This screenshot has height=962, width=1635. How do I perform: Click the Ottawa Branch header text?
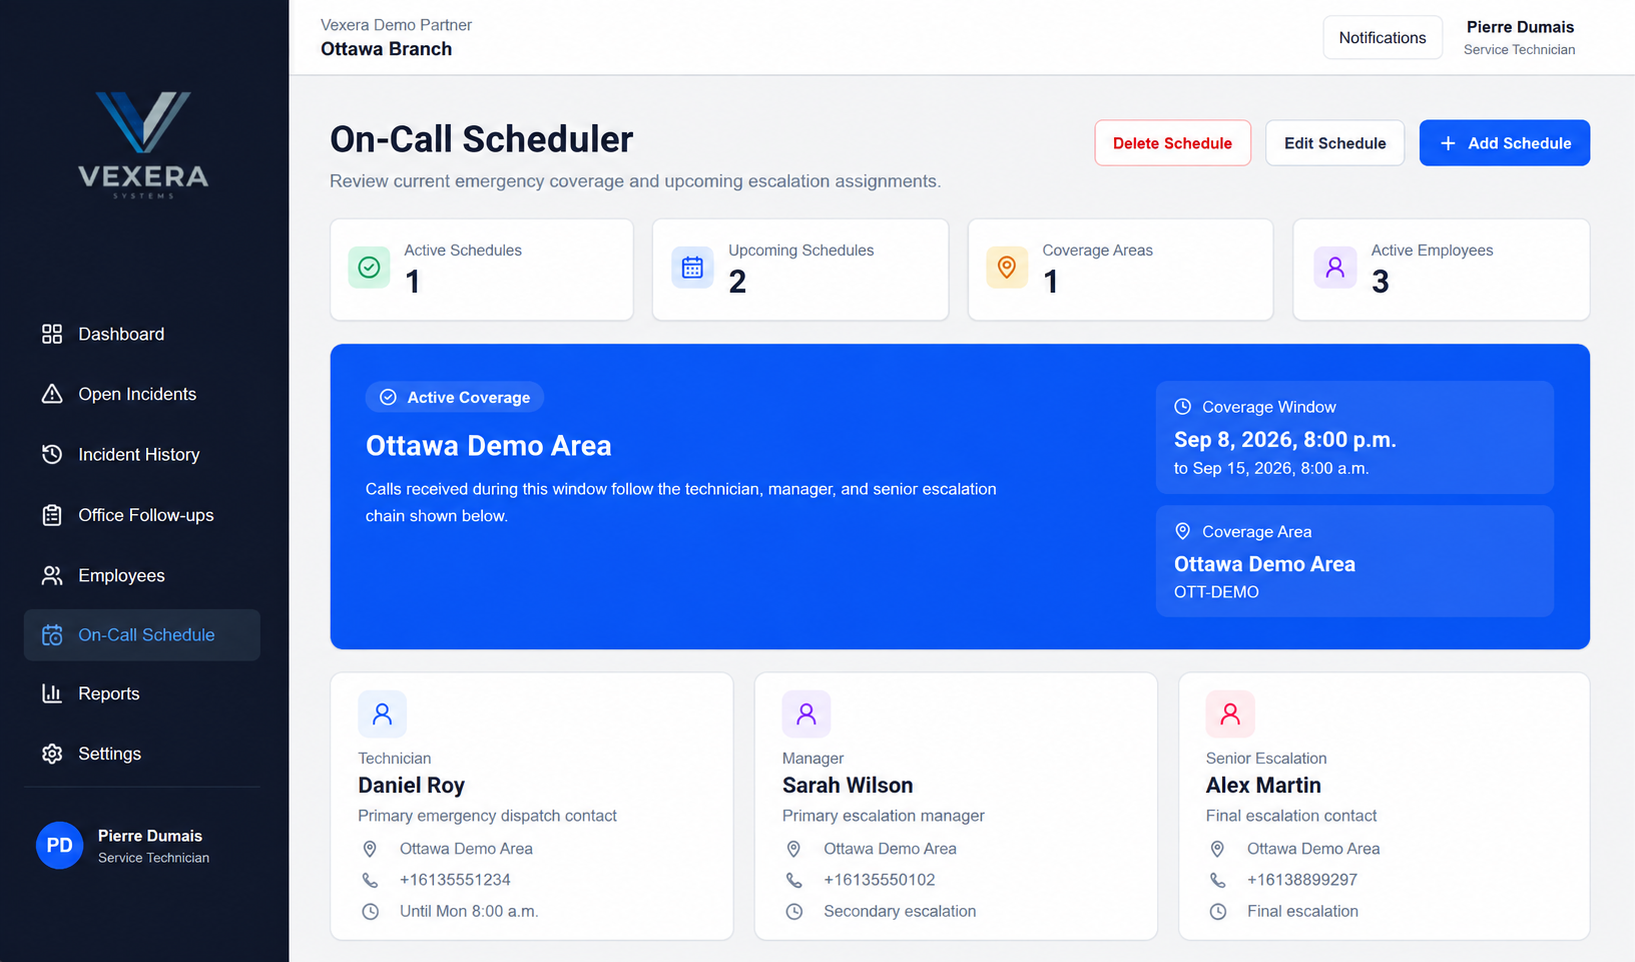coord(386,49)
